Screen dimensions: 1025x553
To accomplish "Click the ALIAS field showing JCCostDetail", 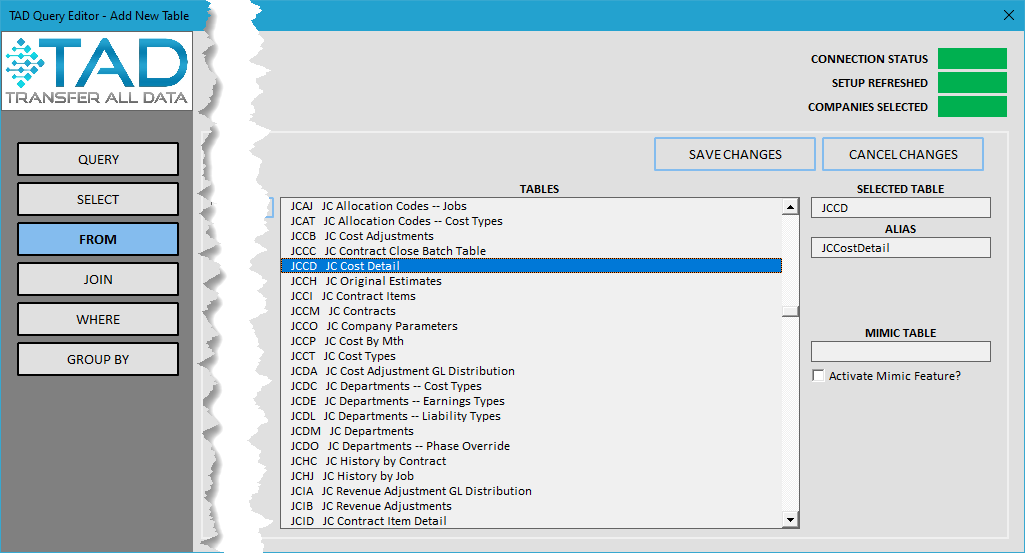I will point(901,248).
